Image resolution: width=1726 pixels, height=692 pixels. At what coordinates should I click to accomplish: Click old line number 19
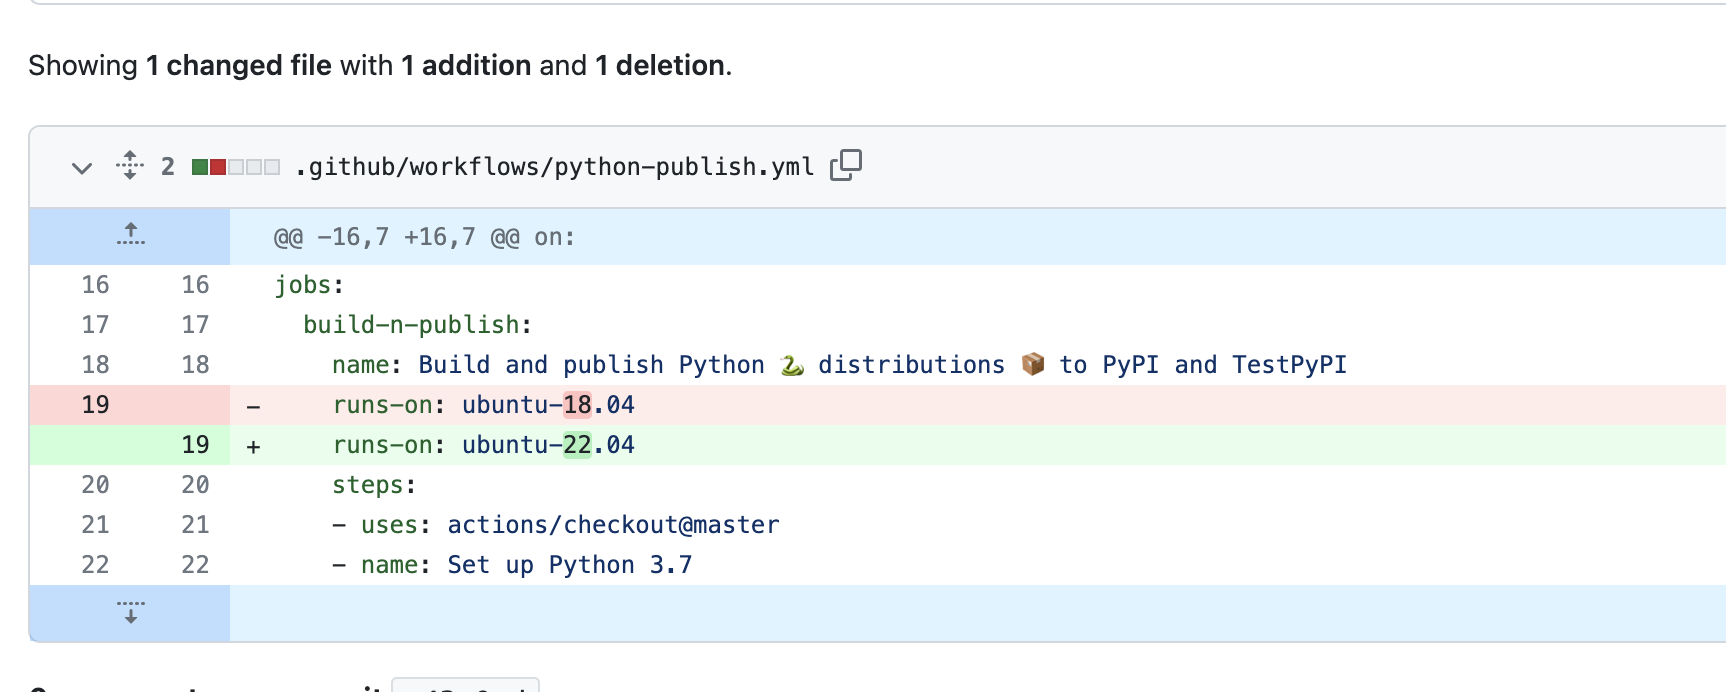[x=95, y=405]
